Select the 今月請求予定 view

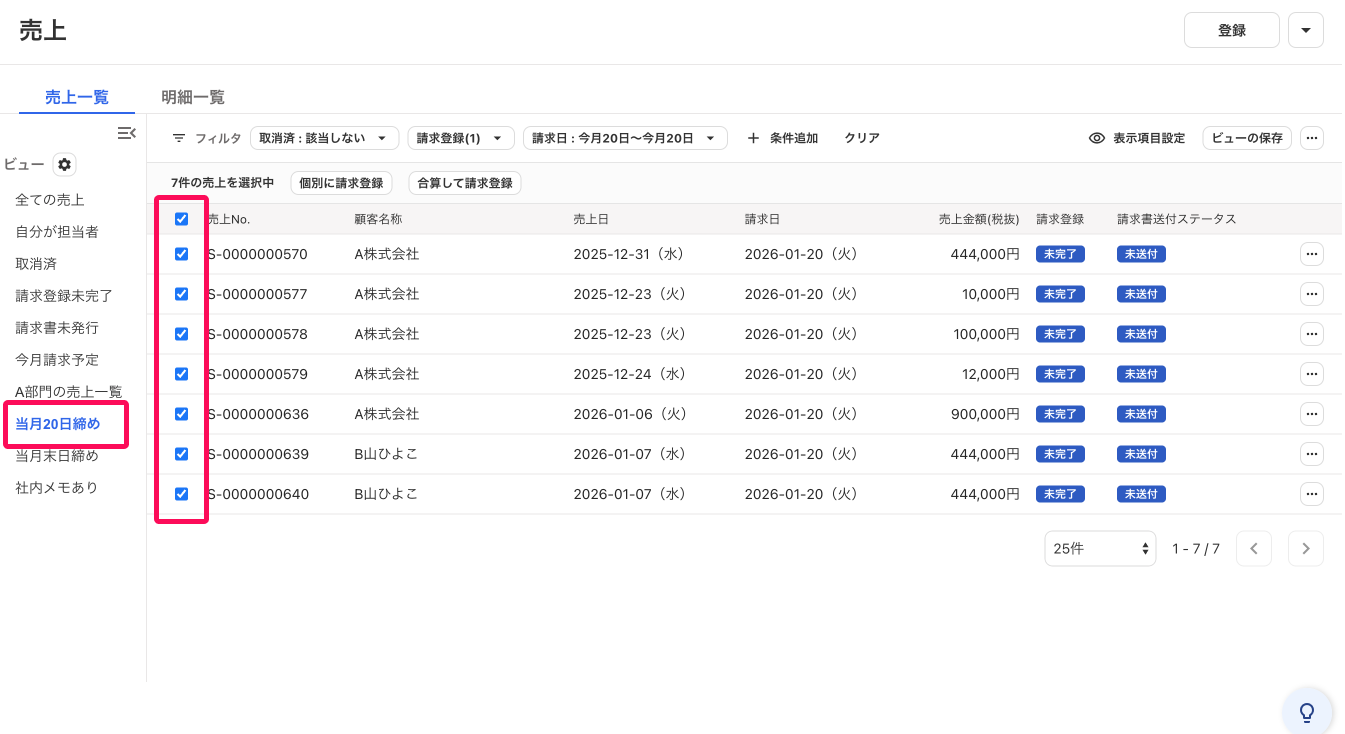coord(57,360)
